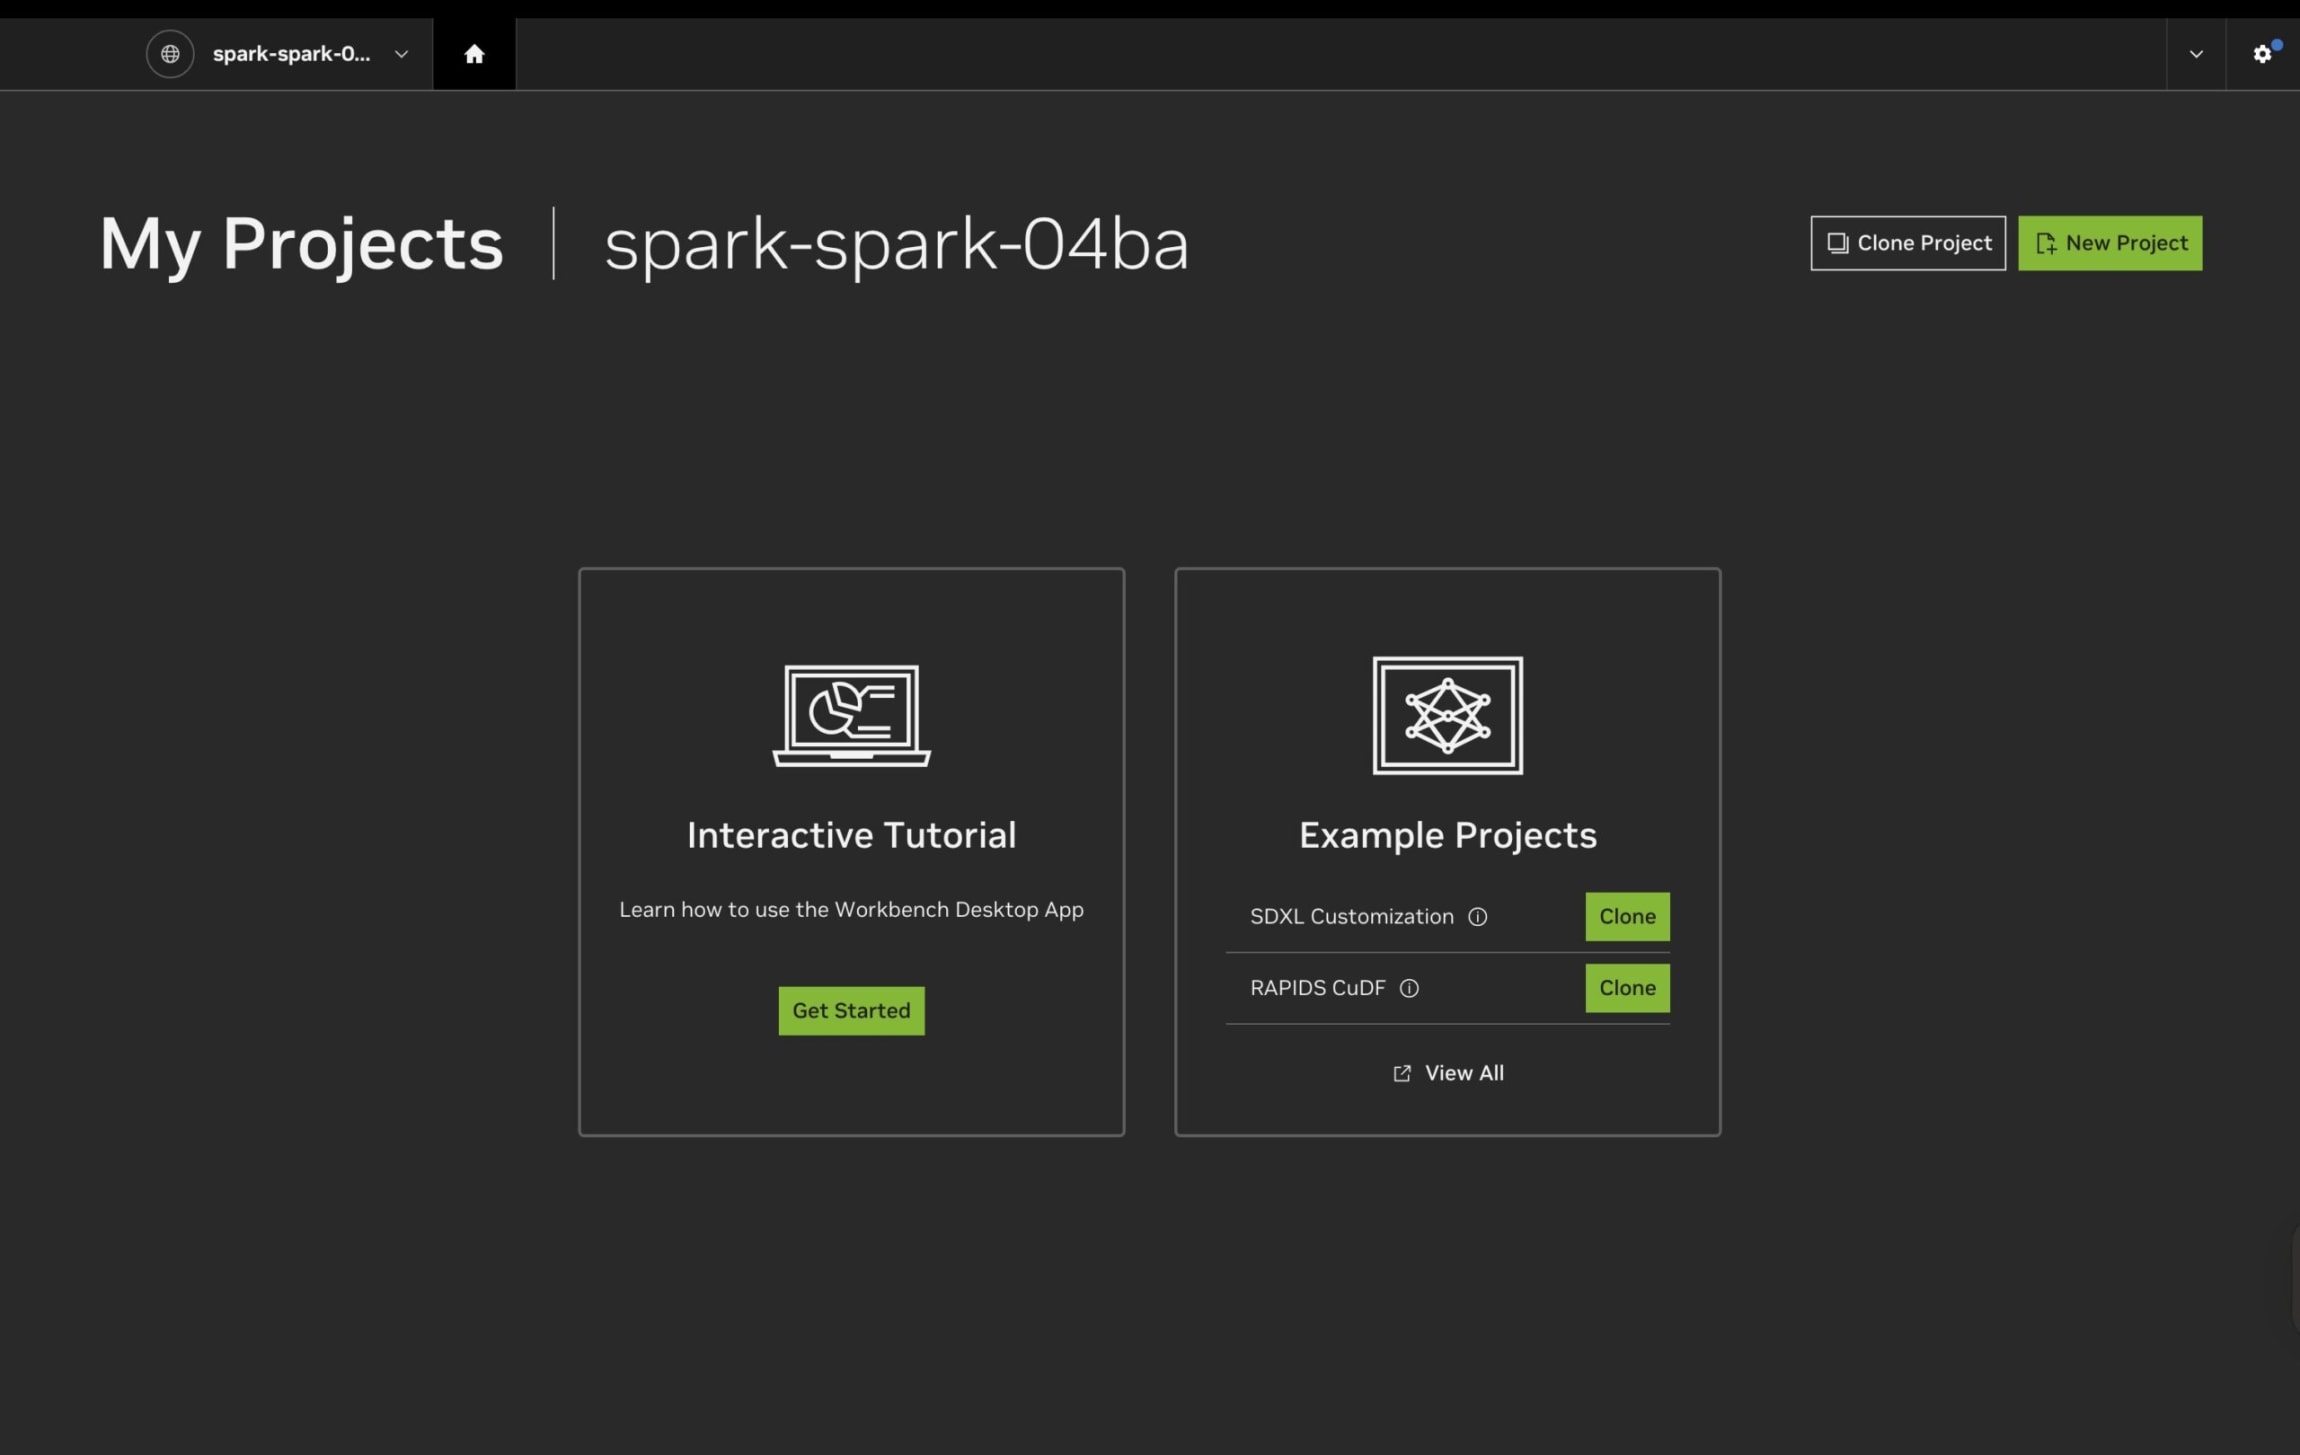The width and height of the screenshot is (2300, 1455).
Task: Click the neural network icon in Example Projects
Action: [x=1447, y=716]
